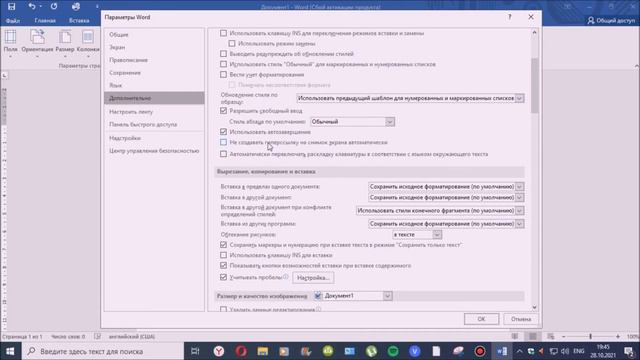Select Правописание category

154,60
